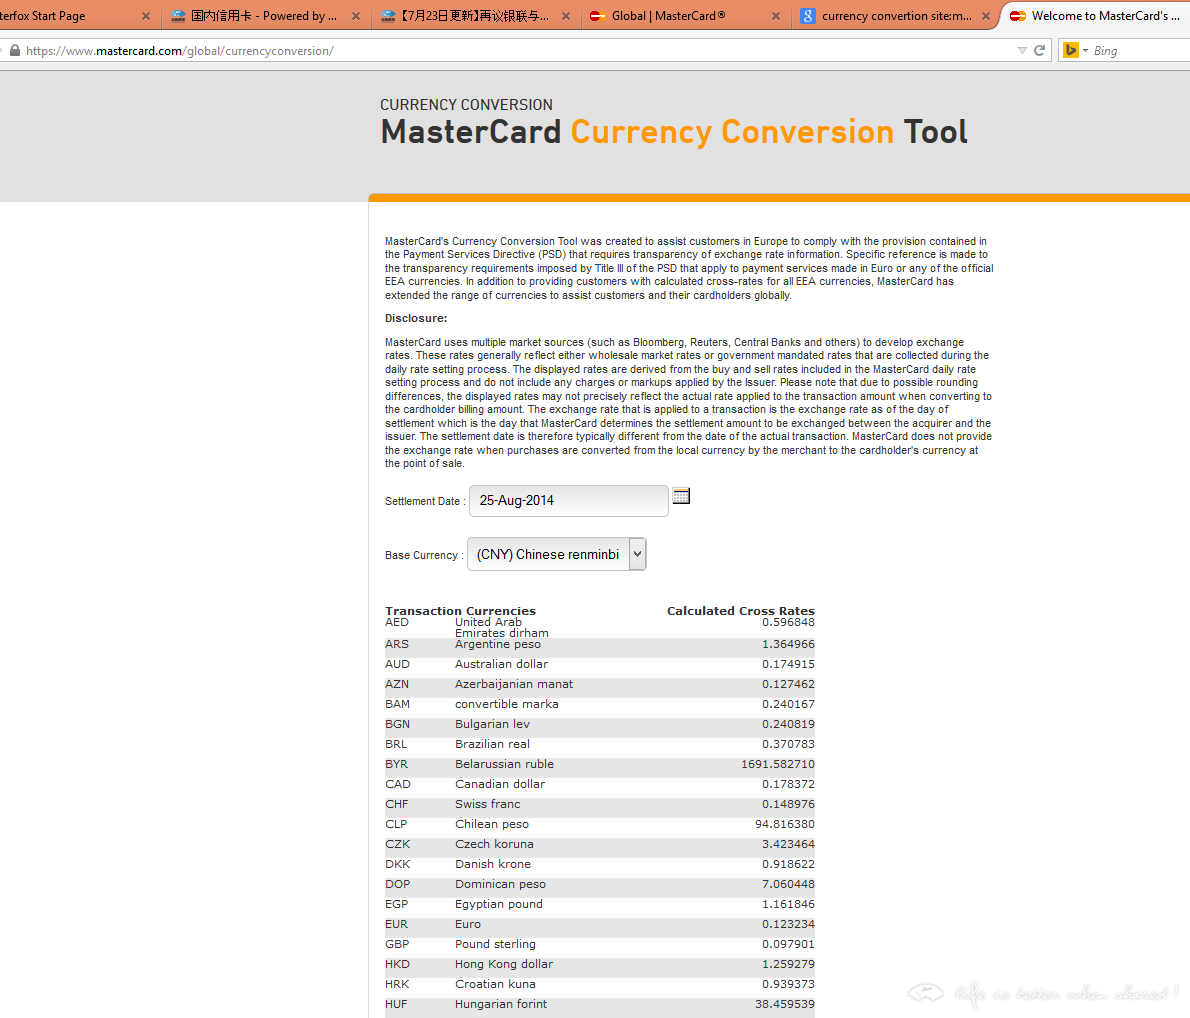The image size is (1190, 1018).
Task: Click the 'MasterCard Currency Conversion Tool' page title
Action: (x=674, y=133)
